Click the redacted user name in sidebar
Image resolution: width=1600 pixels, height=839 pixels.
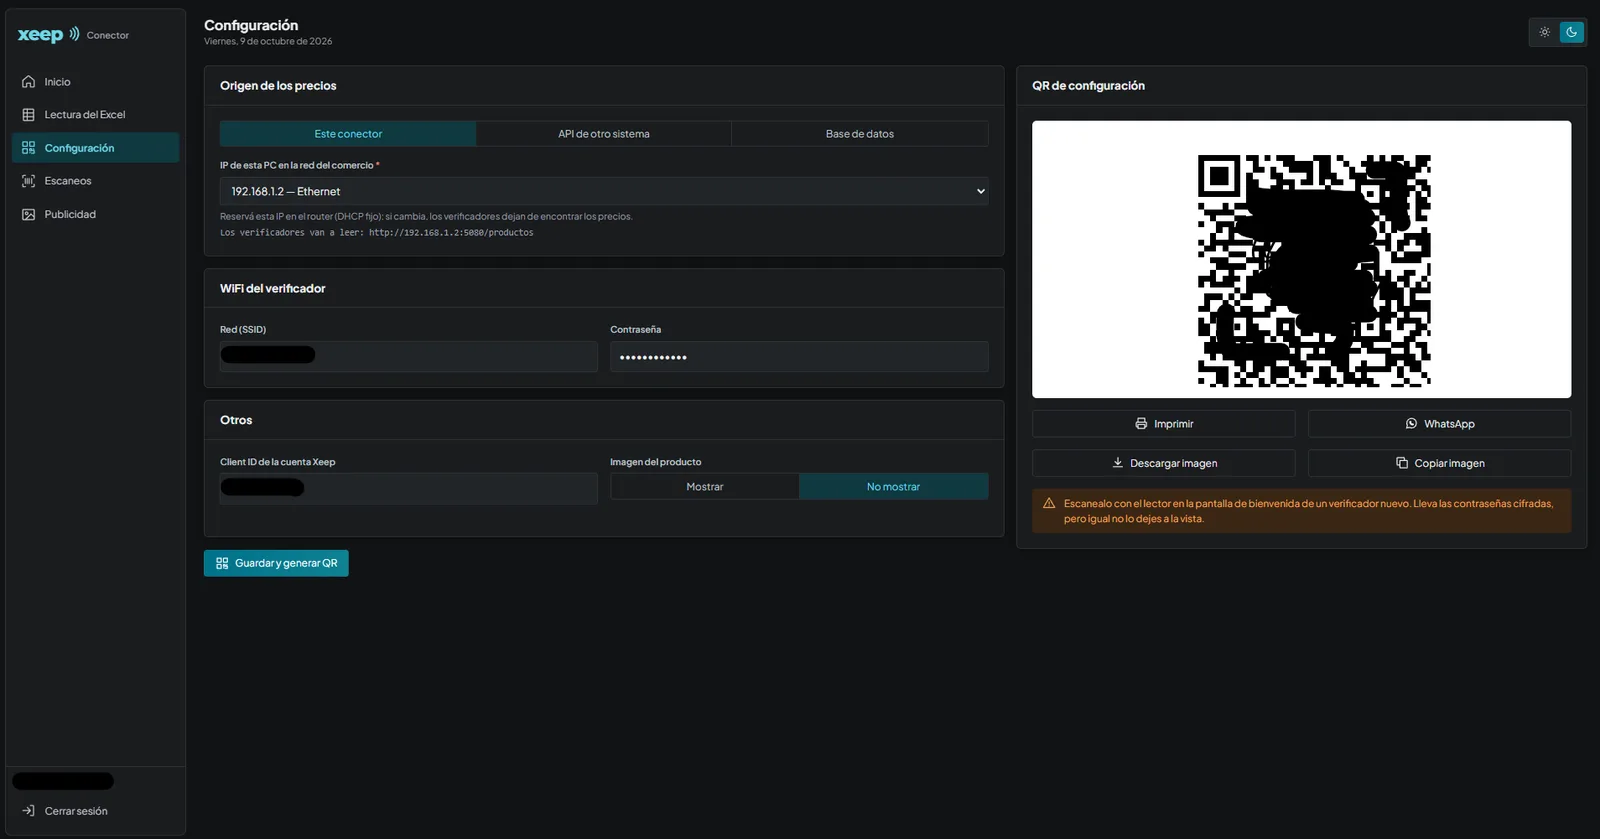pos(63,781)
